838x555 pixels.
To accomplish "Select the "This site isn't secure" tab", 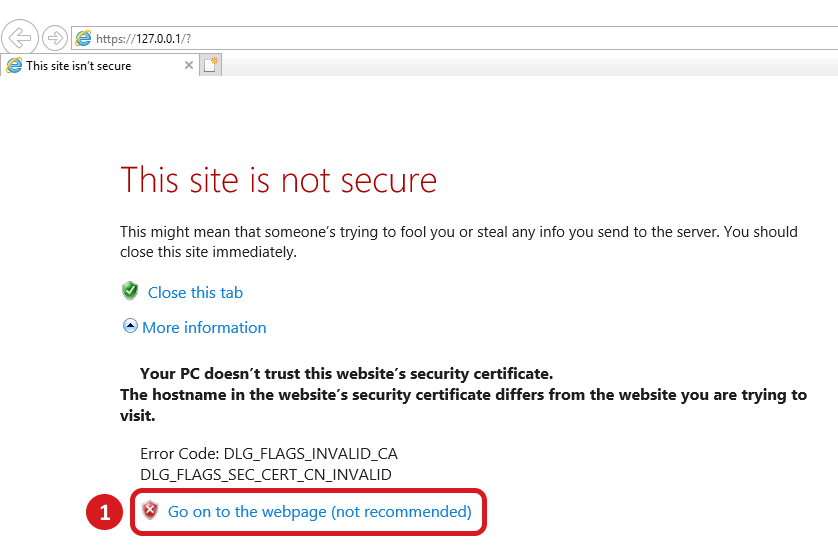I will tap(79, 66).
